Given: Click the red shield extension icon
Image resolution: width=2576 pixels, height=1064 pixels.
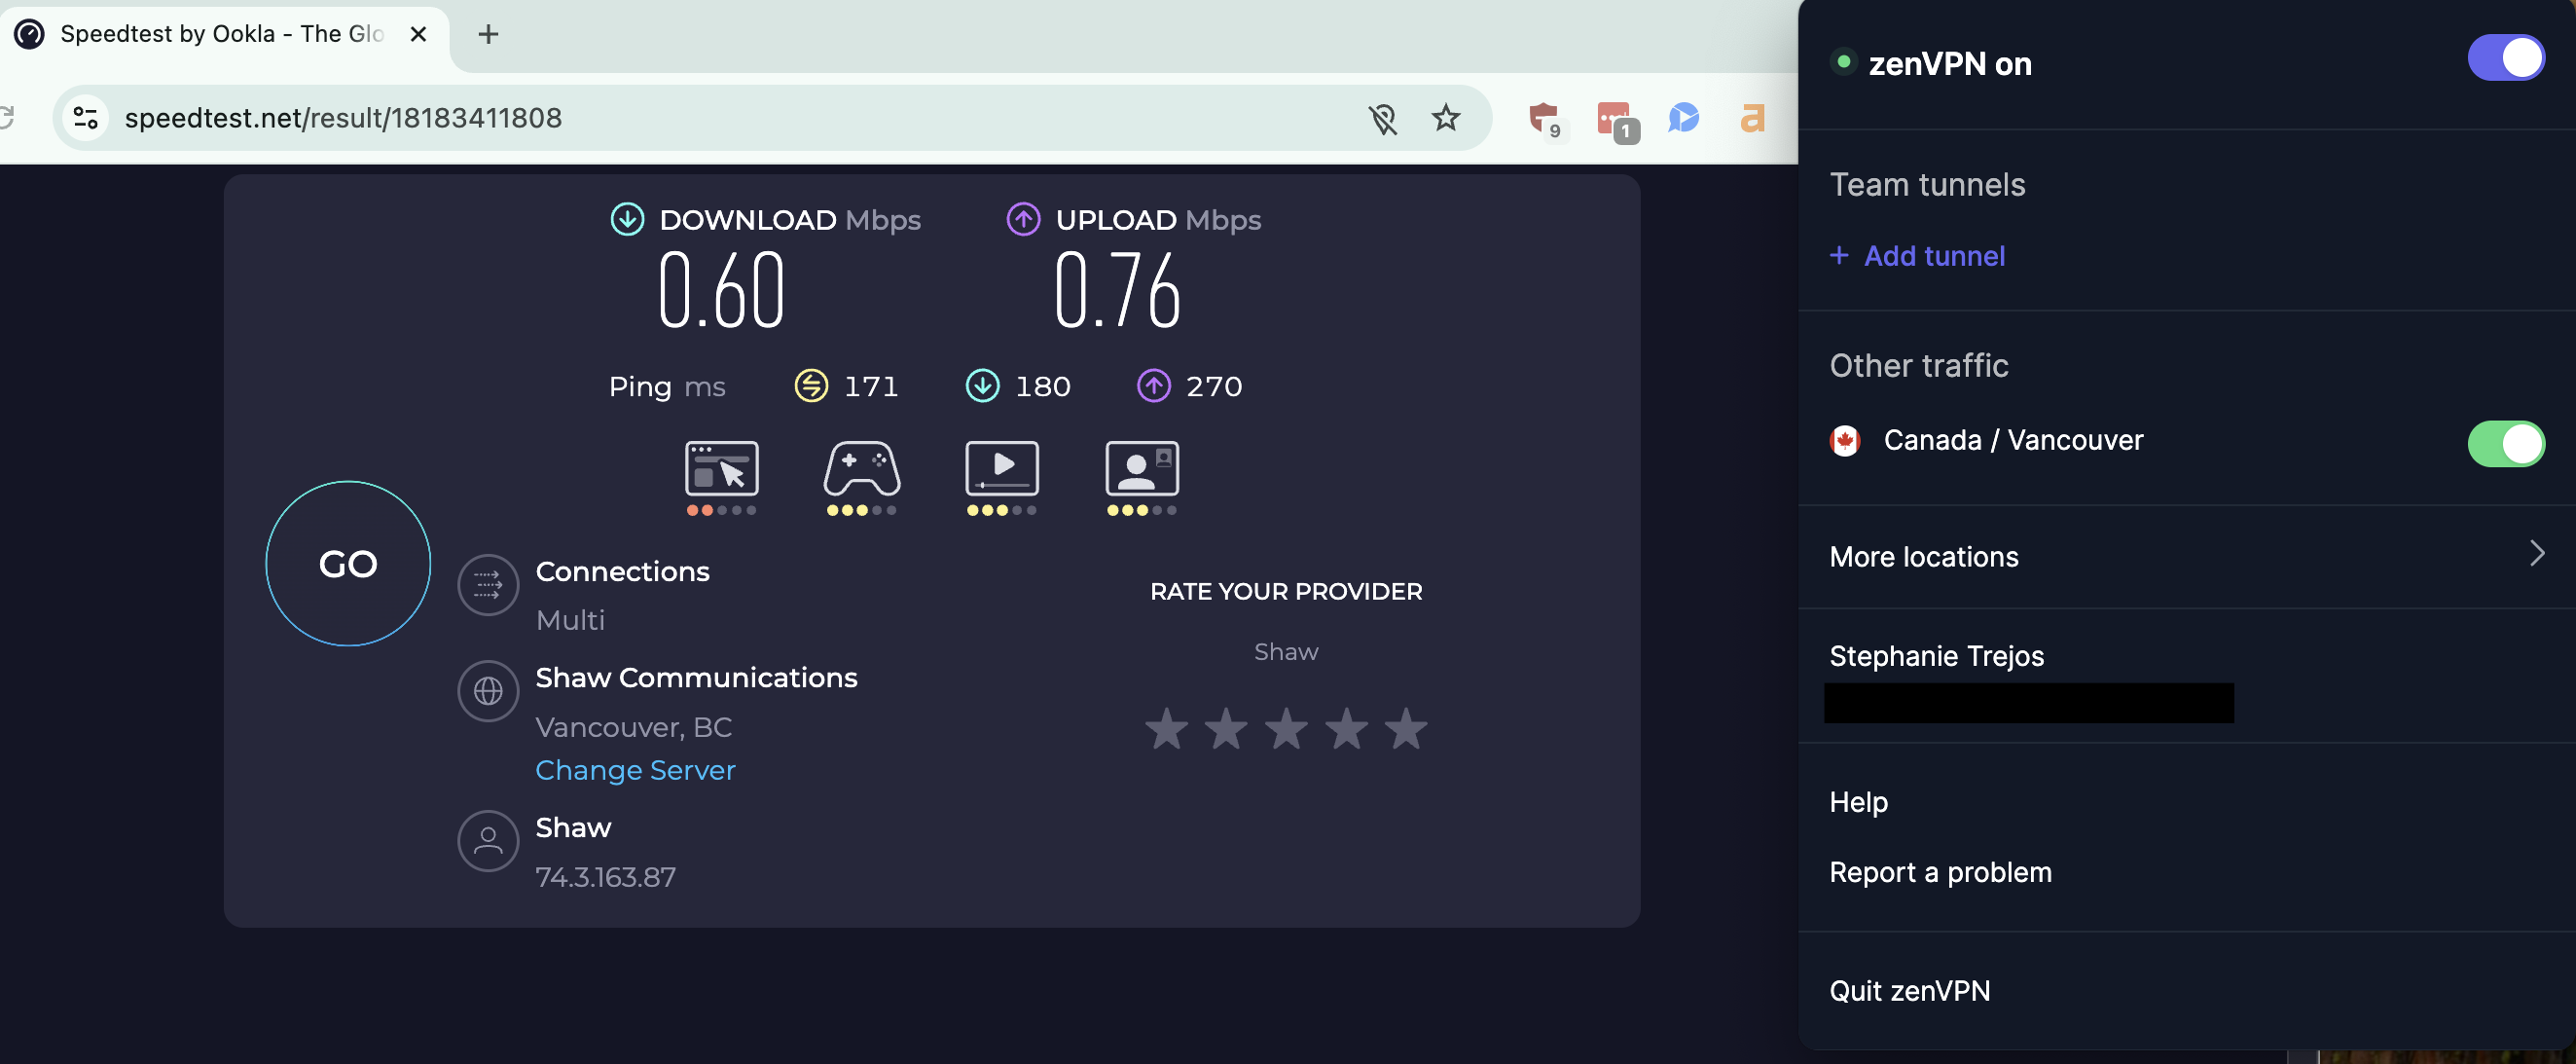Looking at the screenshot, I should 1544,119.
